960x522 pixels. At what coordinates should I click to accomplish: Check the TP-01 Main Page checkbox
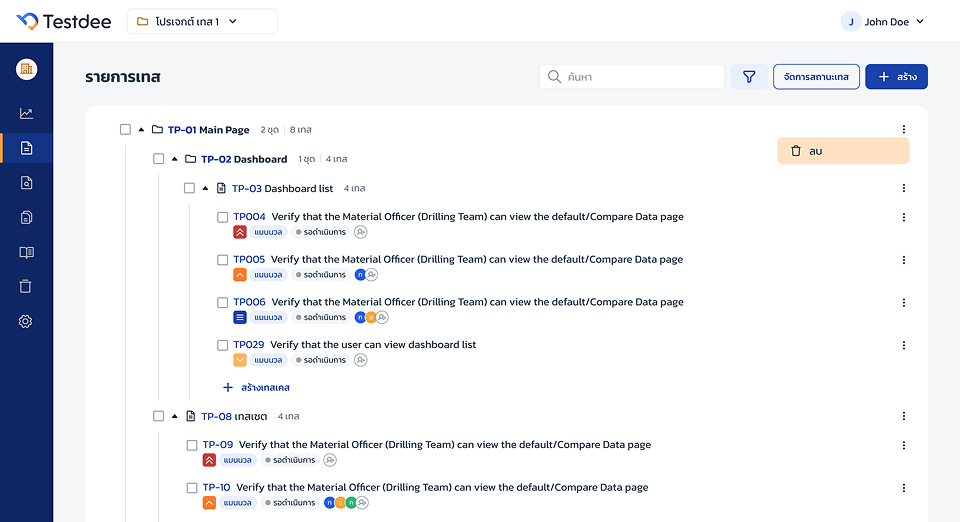(x=125, y=129)
